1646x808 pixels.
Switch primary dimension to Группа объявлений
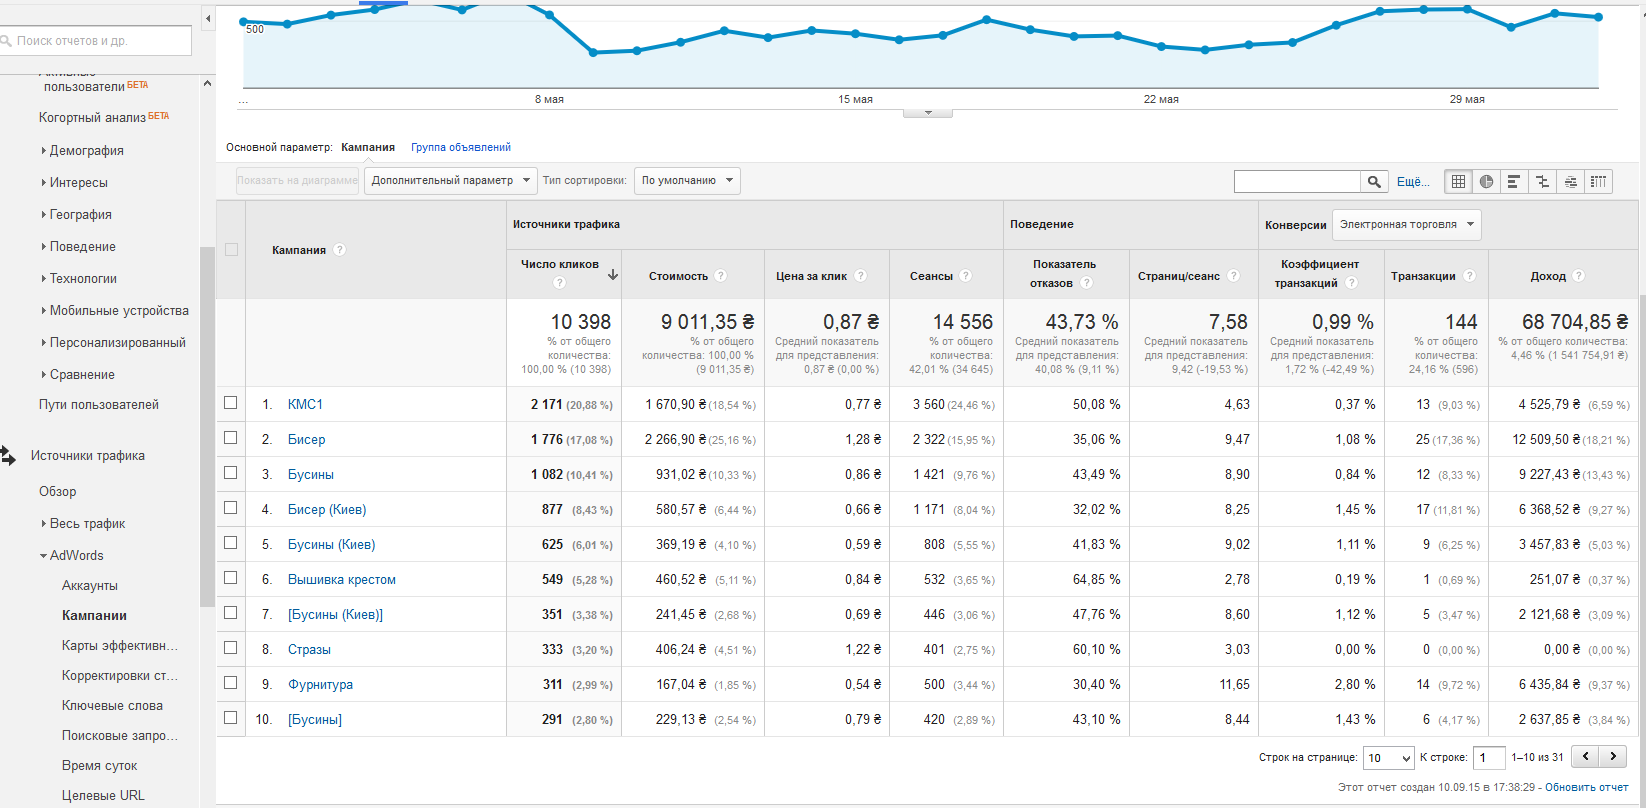[x=460, y=147]
